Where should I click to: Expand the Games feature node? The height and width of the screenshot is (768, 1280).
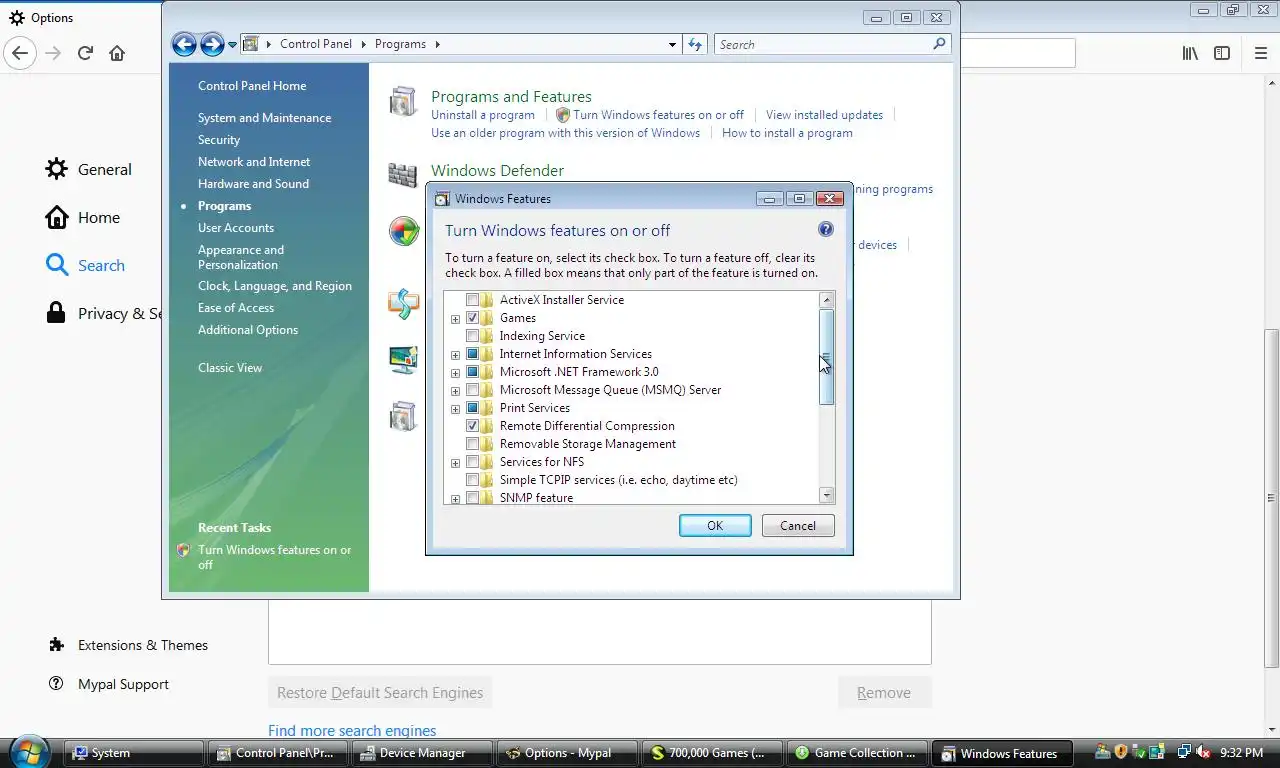(x=455, y=319)
